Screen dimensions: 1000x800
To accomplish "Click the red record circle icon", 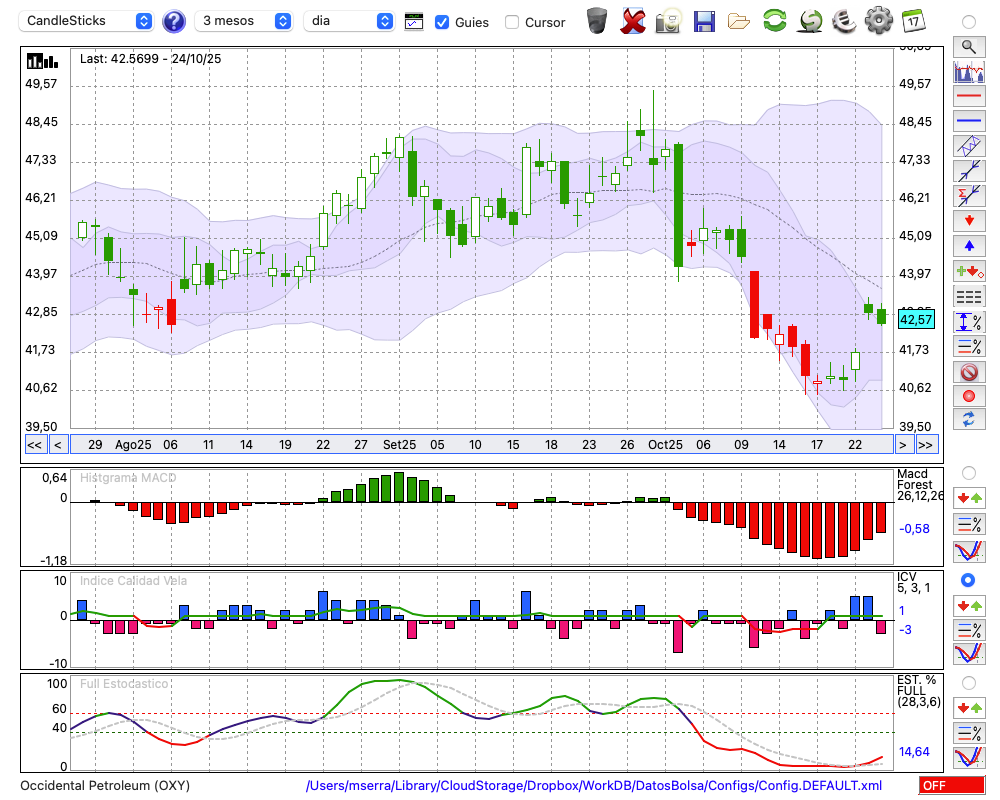I will (x=969, y=396).
